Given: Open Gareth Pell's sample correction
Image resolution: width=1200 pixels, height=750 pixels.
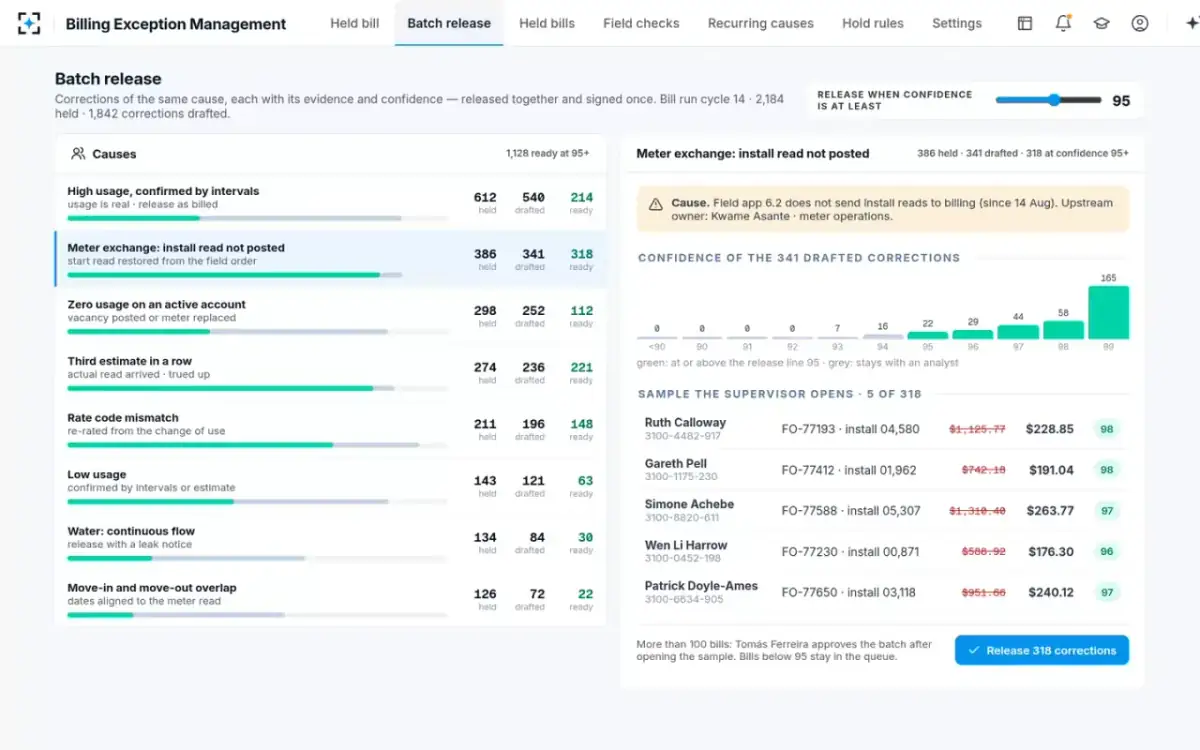Looking at the screenshot, I should (883, 470).
